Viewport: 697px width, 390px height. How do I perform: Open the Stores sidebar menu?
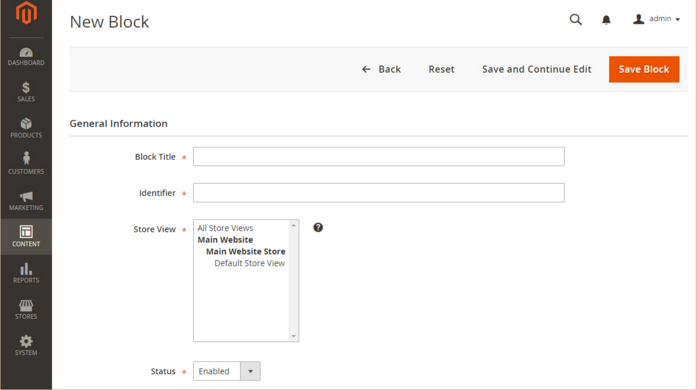(26, 310)
